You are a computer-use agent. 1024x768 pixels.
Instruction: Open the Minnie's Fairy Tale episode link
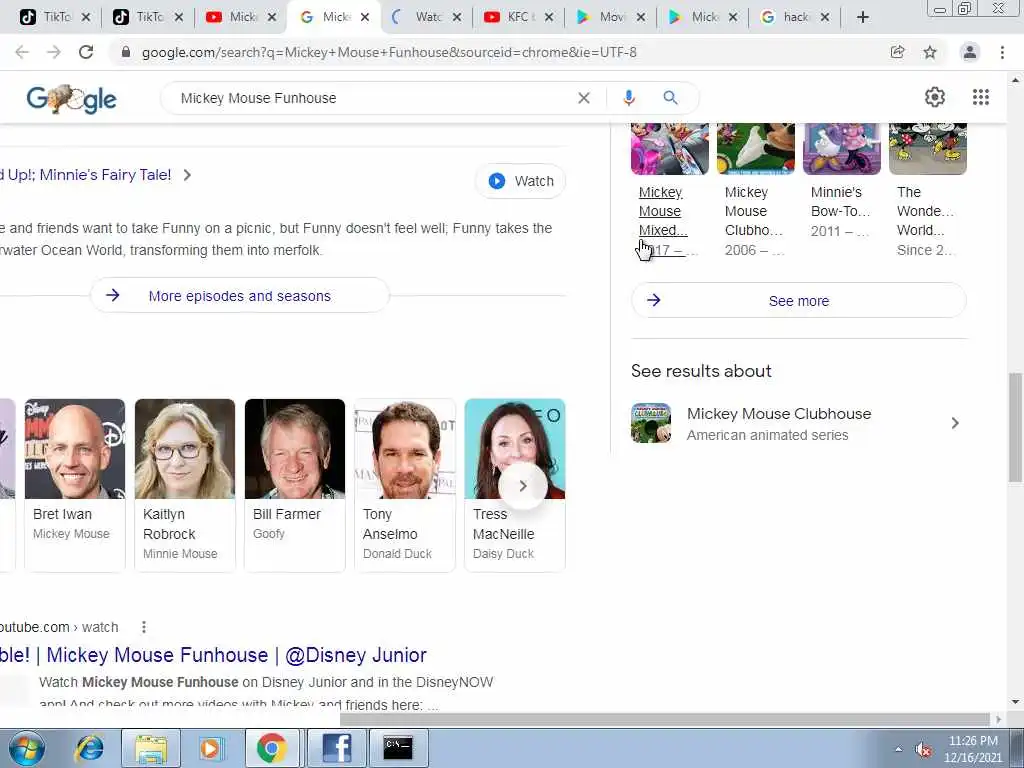[86, 175]
